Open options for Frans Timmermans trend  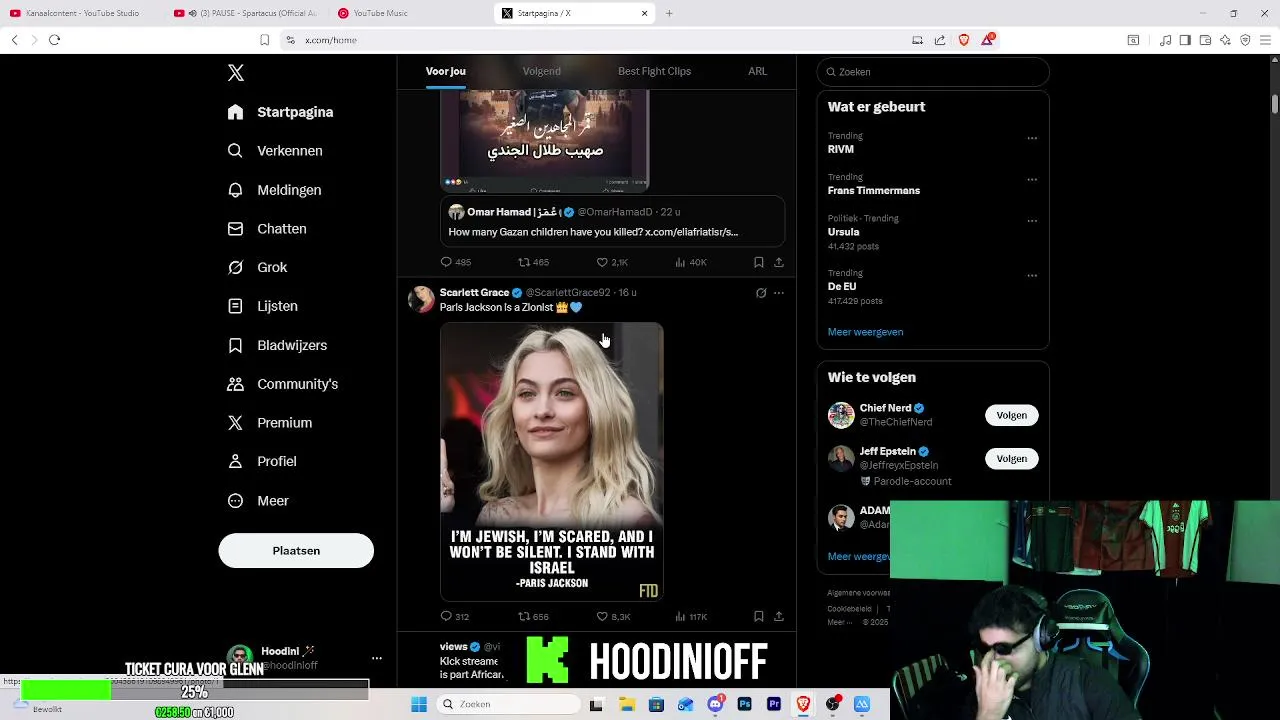click(x=1032, y=180)
